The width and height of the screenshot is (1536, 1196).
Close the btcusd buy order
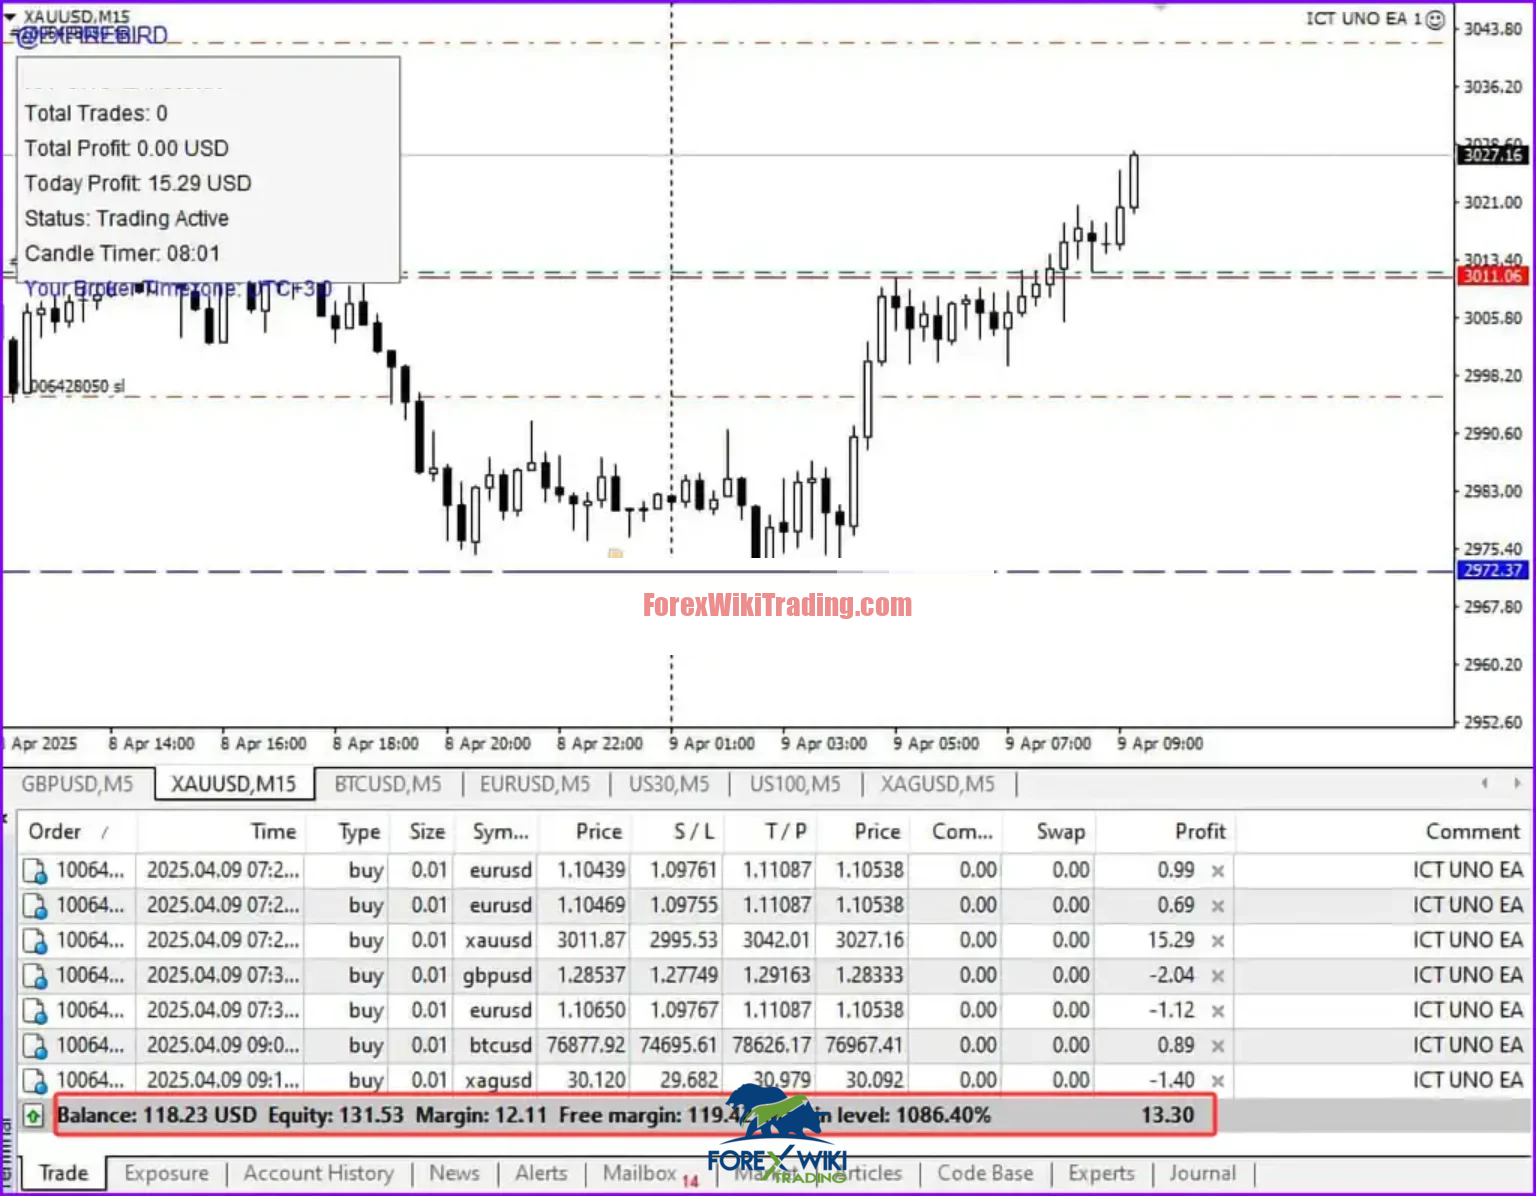[x=1218, y=1046]
